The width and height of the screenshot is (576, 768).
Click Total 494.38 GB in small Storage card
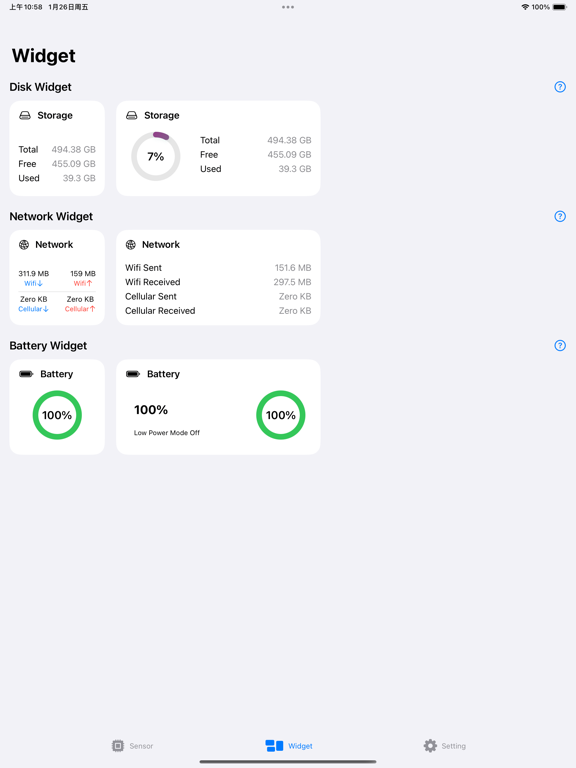coord(57,149)
